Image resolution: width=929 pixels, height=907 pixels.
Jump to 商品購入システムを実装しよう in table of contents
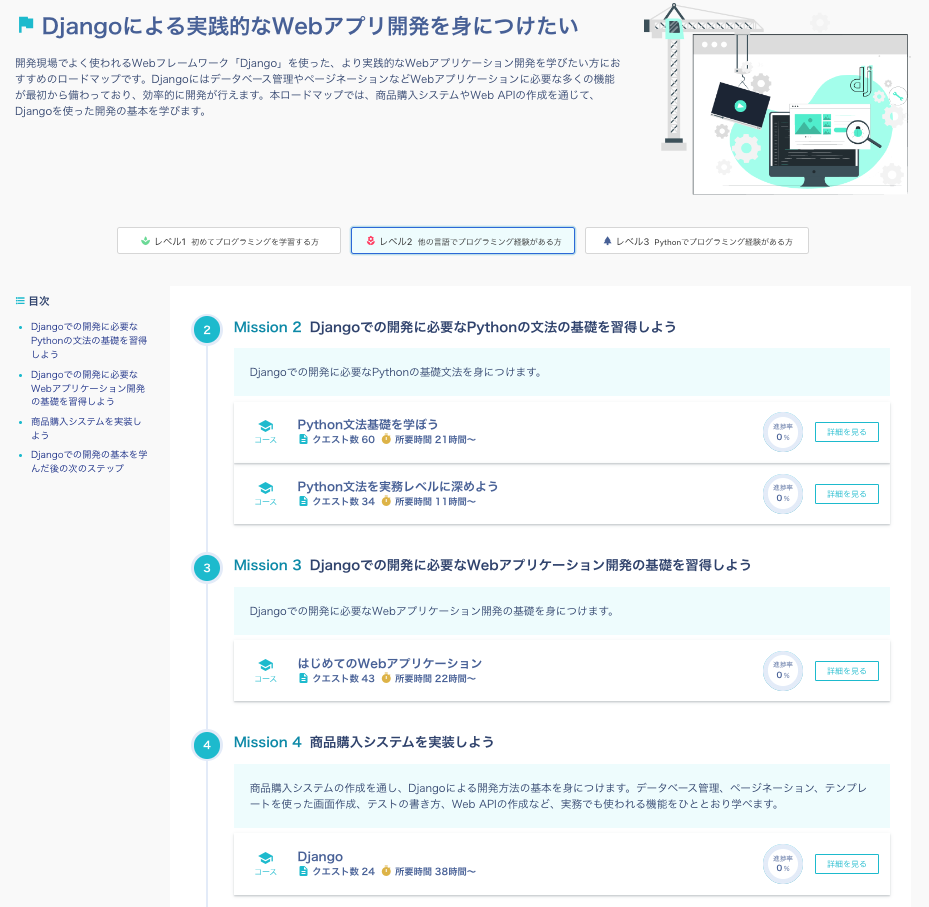86,428
